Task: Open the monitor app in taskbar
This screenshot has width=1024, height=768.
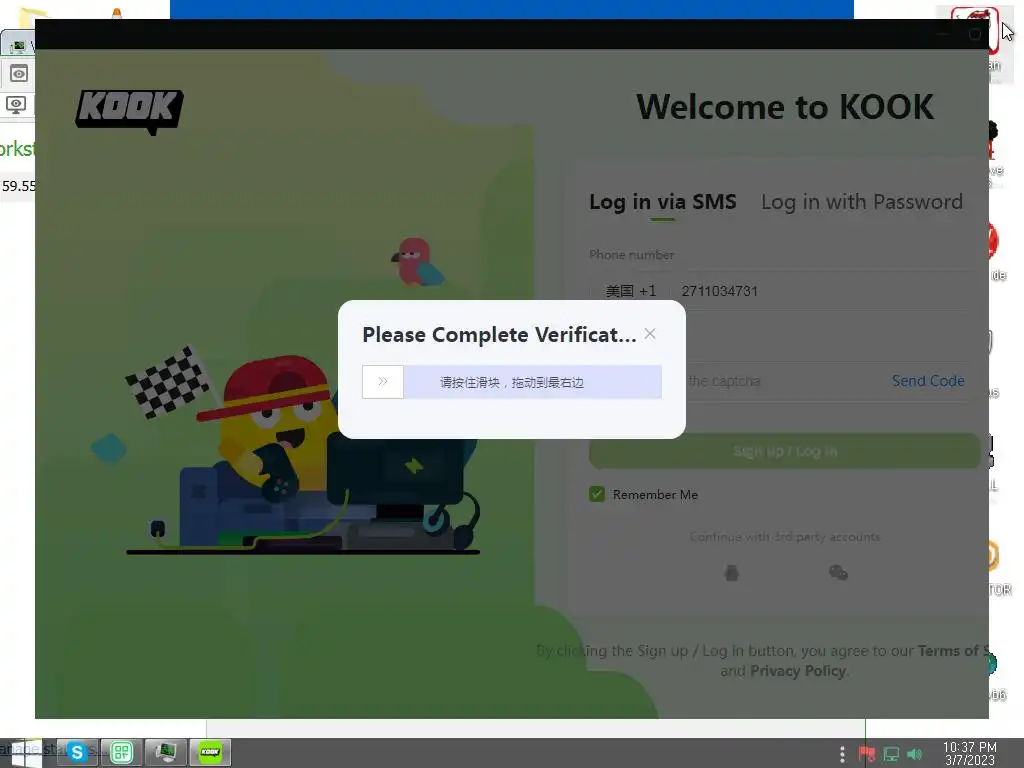Action: 166,752
